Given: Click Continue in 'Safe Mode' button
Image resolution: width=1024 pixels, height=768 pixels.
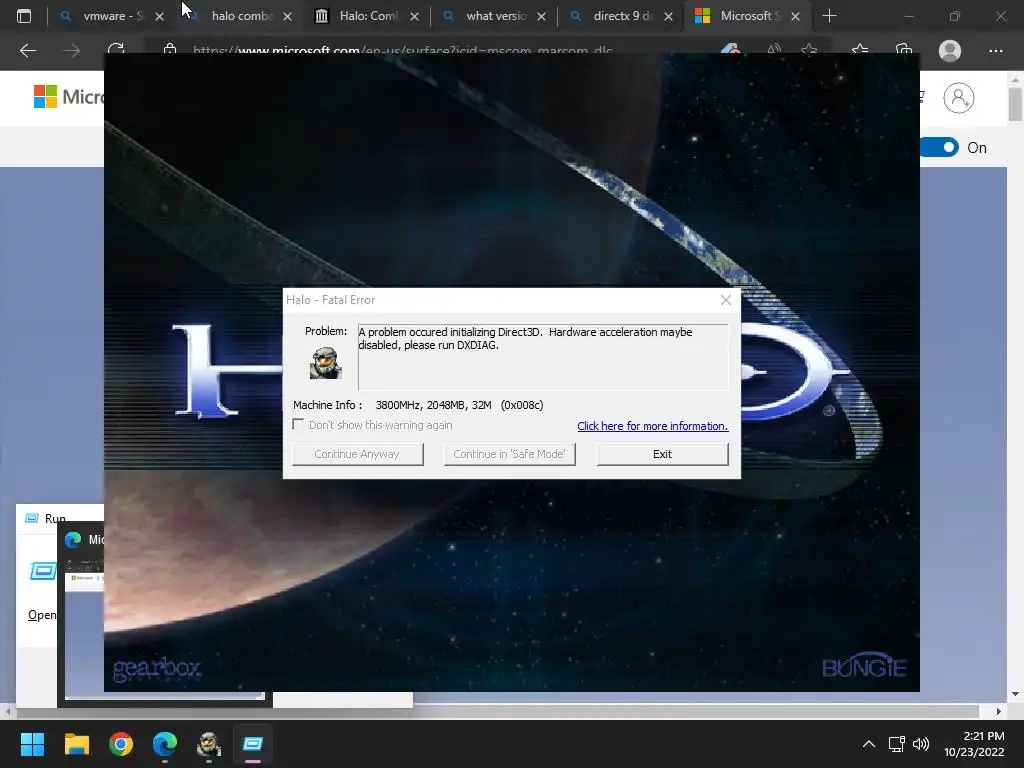Looking at the screenshot, I should pos(509,454).
